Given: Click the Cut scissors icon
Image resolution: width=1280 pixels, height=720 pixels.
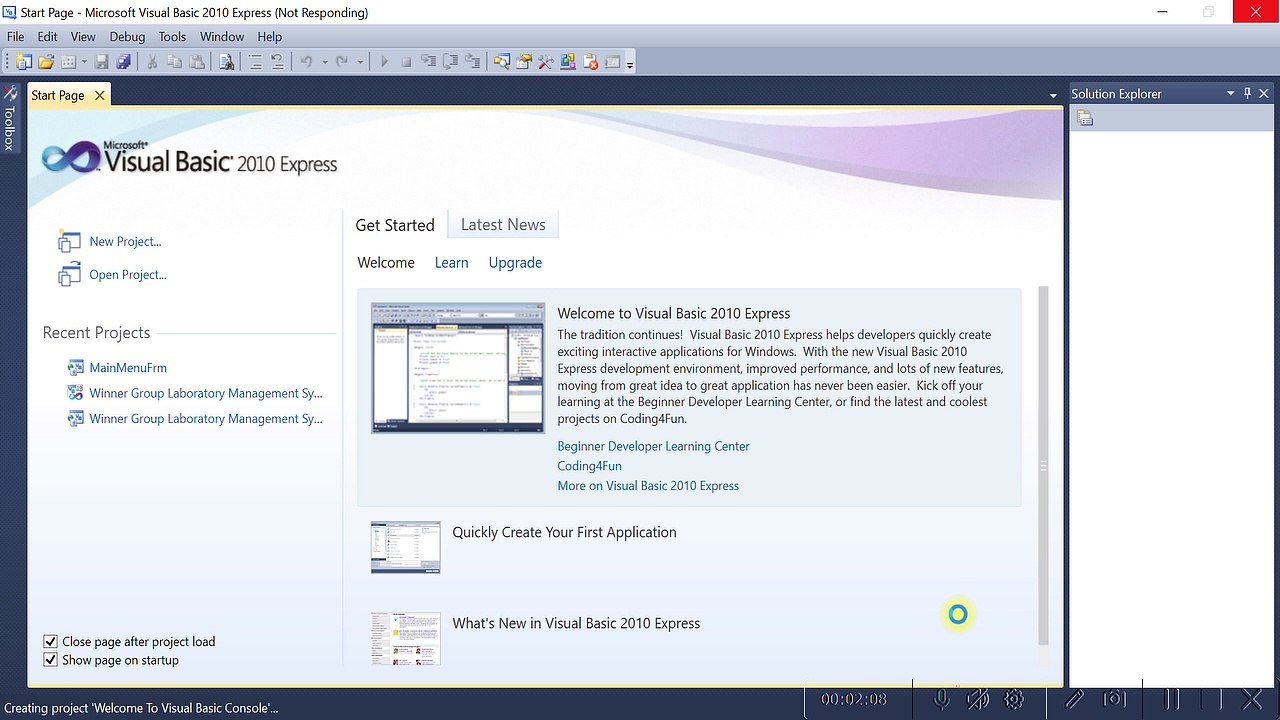Looking at the screenshot, I should [152, 62].
